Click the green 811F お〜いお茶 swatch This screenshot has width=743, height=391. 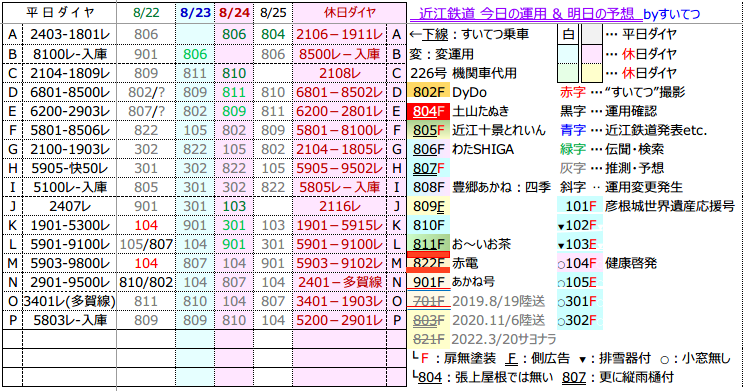428,244
